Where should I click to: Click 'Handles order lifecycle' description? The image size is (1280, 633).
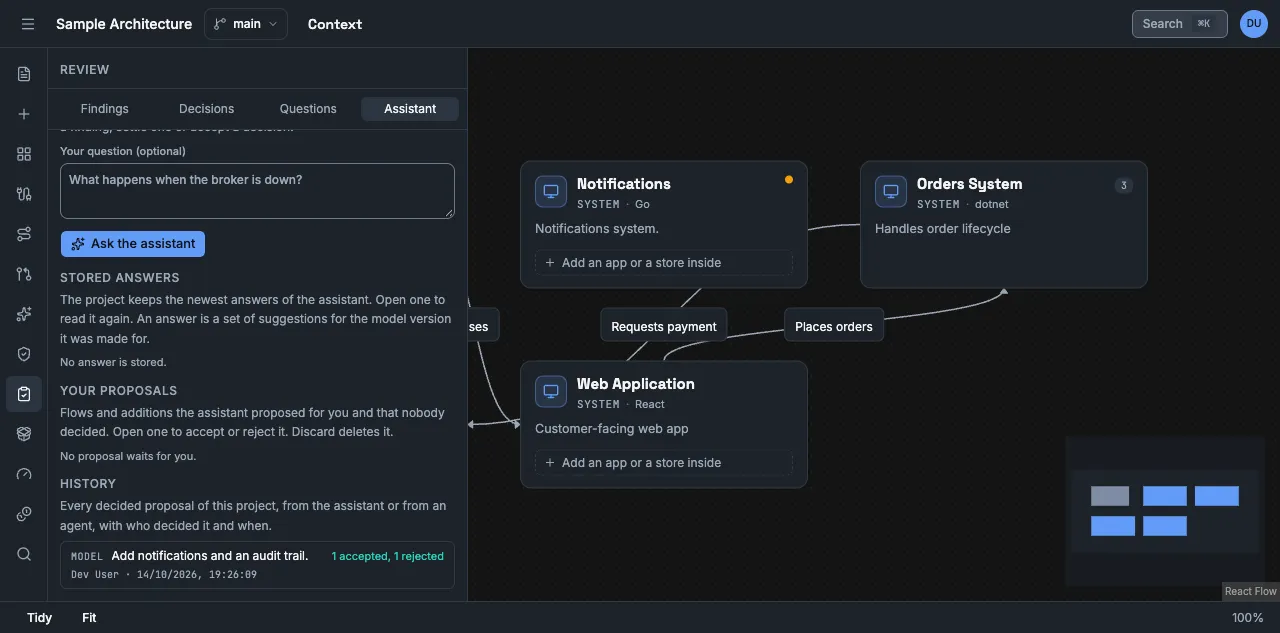pos(943,229)
